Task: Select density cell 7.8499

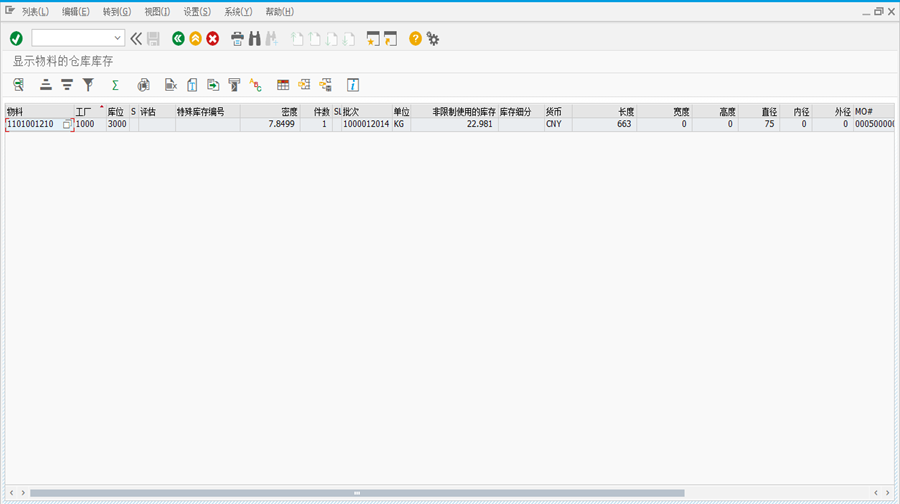Action: coord(270,124)
